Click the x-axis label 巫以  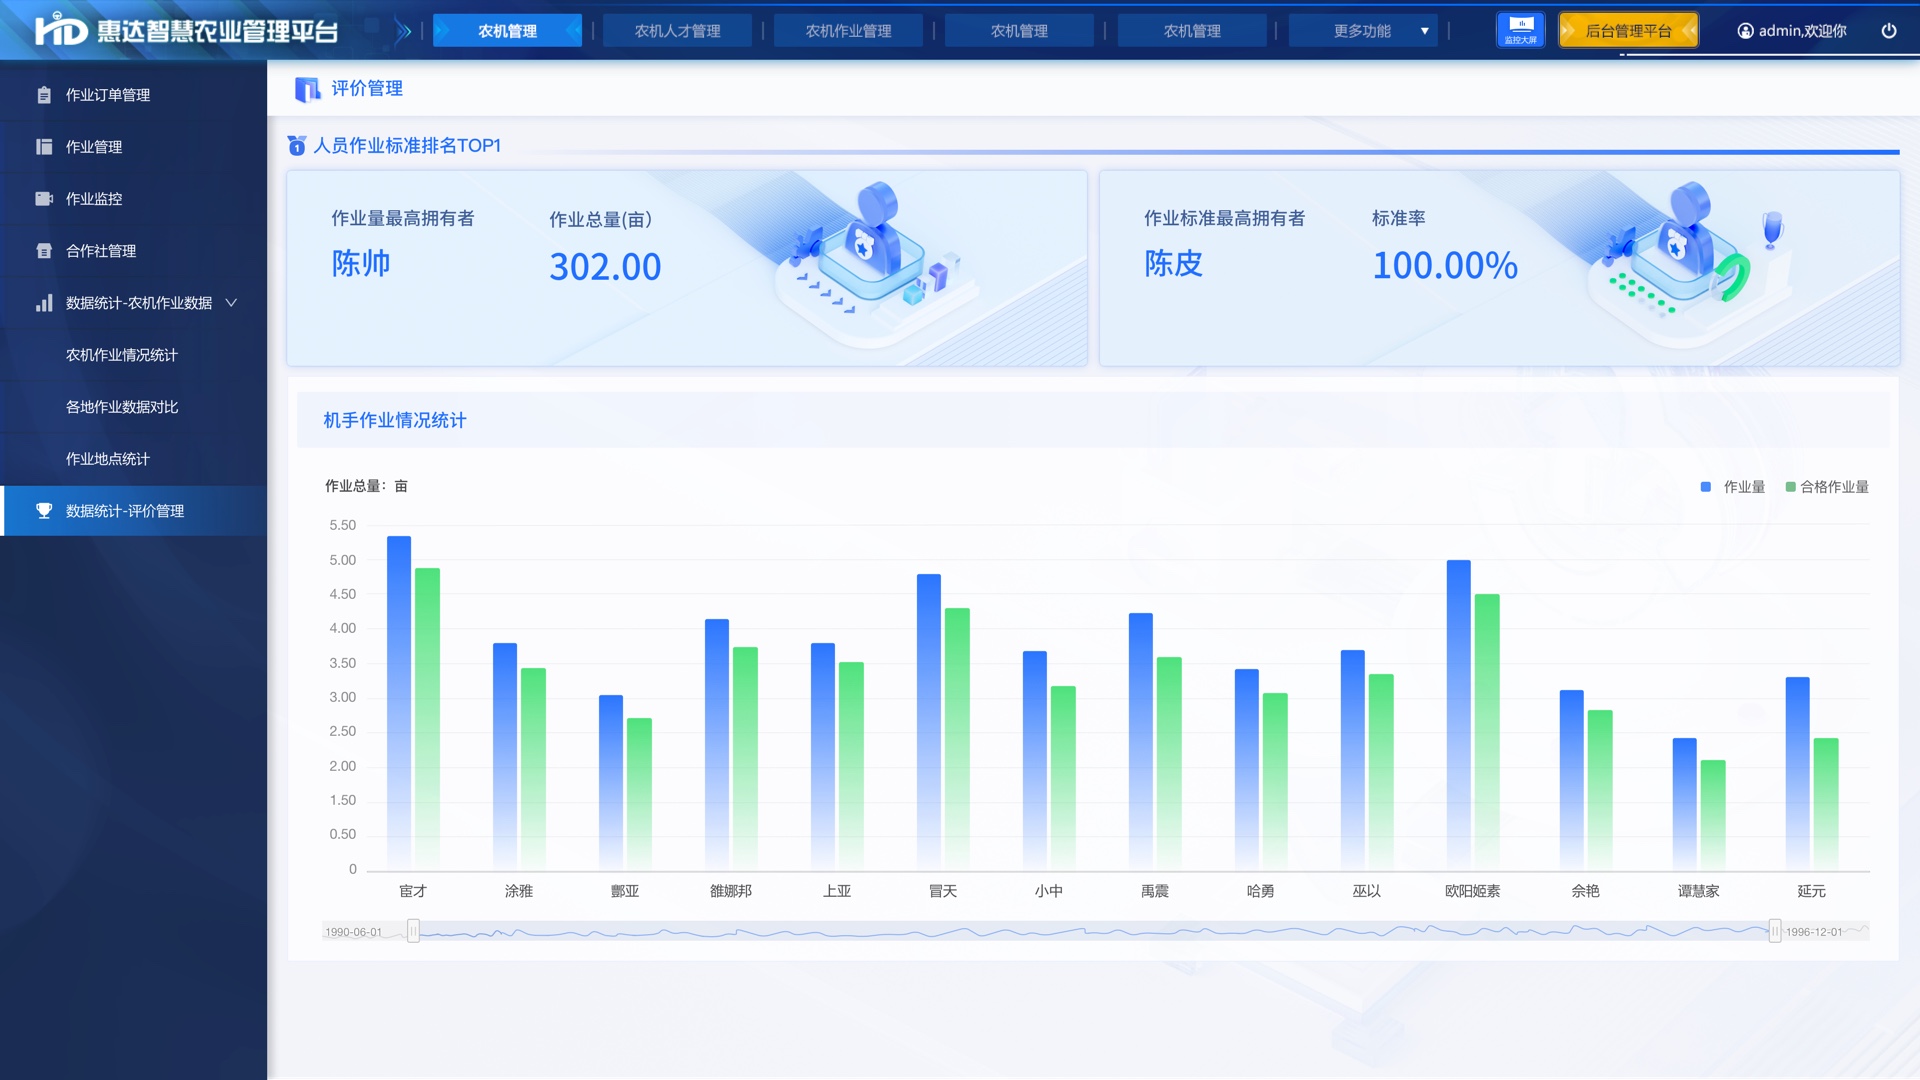click(x=1367, y=891)
